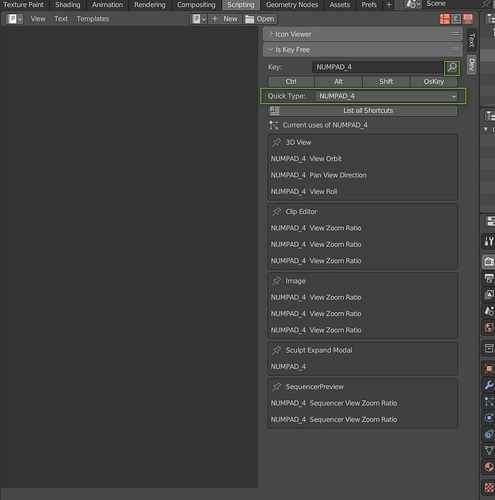Open the View menu in text editor
The image size is (495, 500).
pyautogui.click(x=38, y=19)
